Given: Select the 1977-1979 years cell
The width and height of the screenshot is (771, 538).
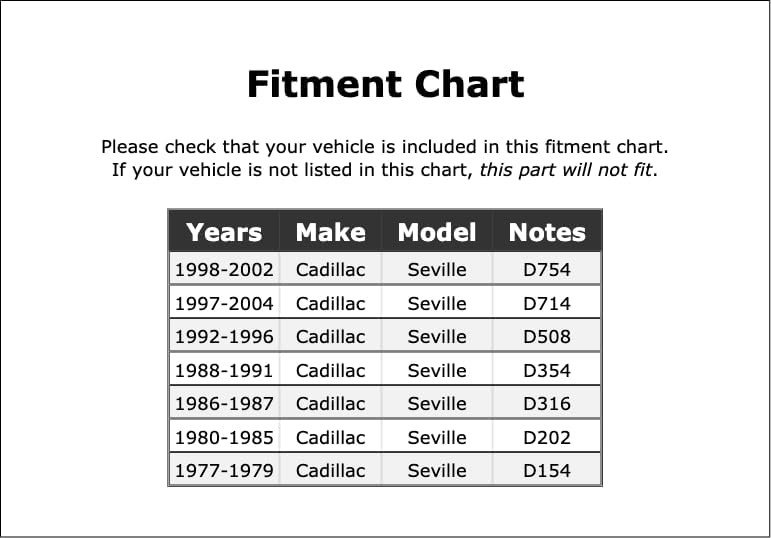Looking at the screenshot, I should point(224,470).
